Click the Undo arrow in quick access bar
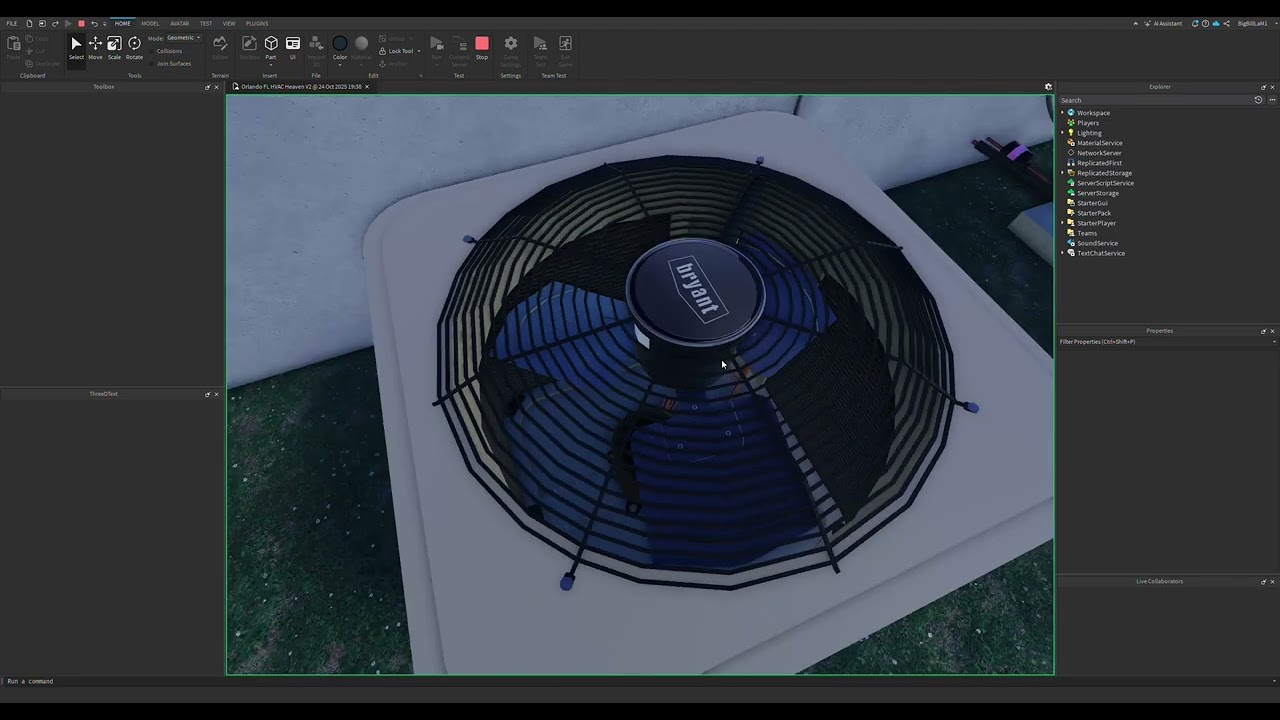The width and height of the screenshot is (1280, 720). [x=94, y=23]
